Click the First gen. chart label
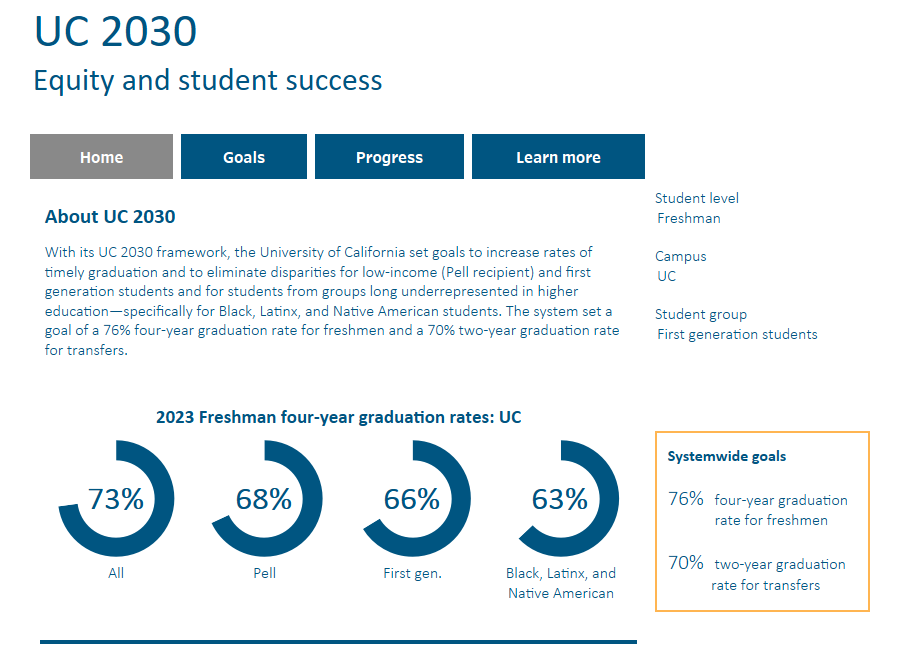 coord(412,573)
